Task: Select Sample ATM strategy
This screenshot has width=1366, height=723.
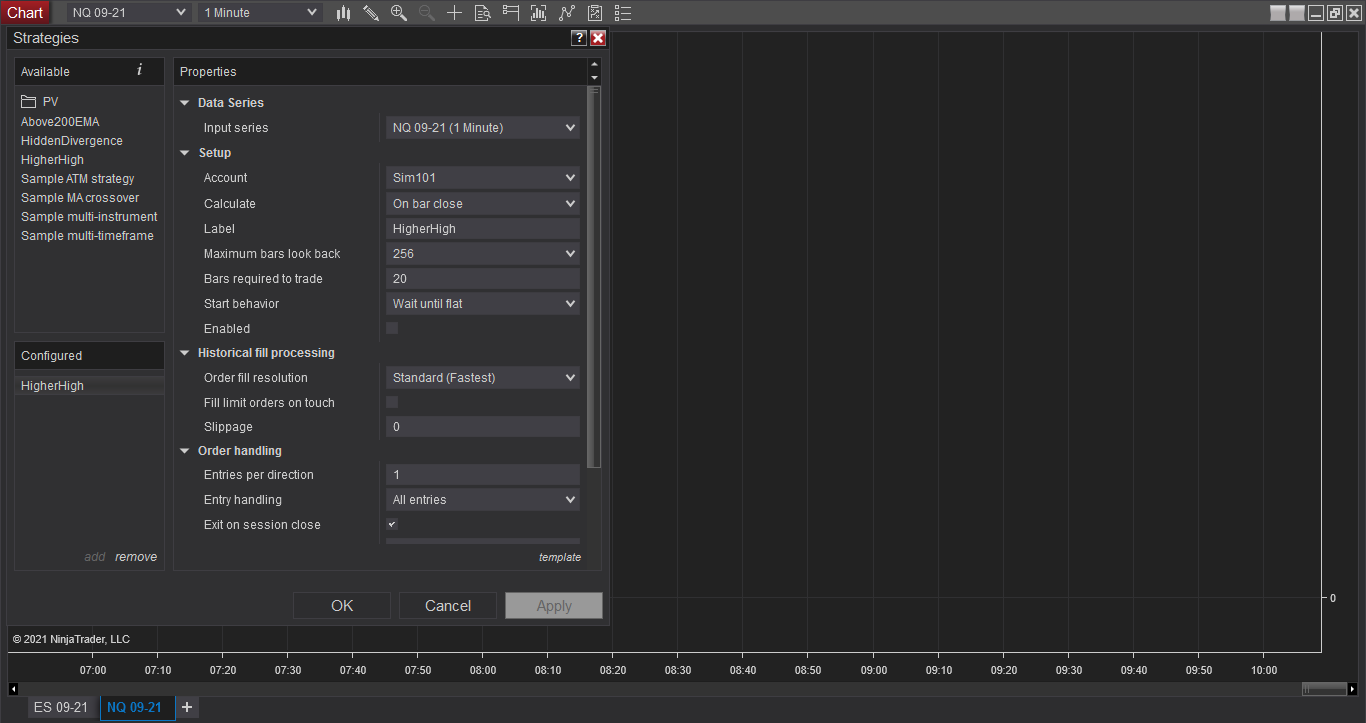Action: pos(77,179)
